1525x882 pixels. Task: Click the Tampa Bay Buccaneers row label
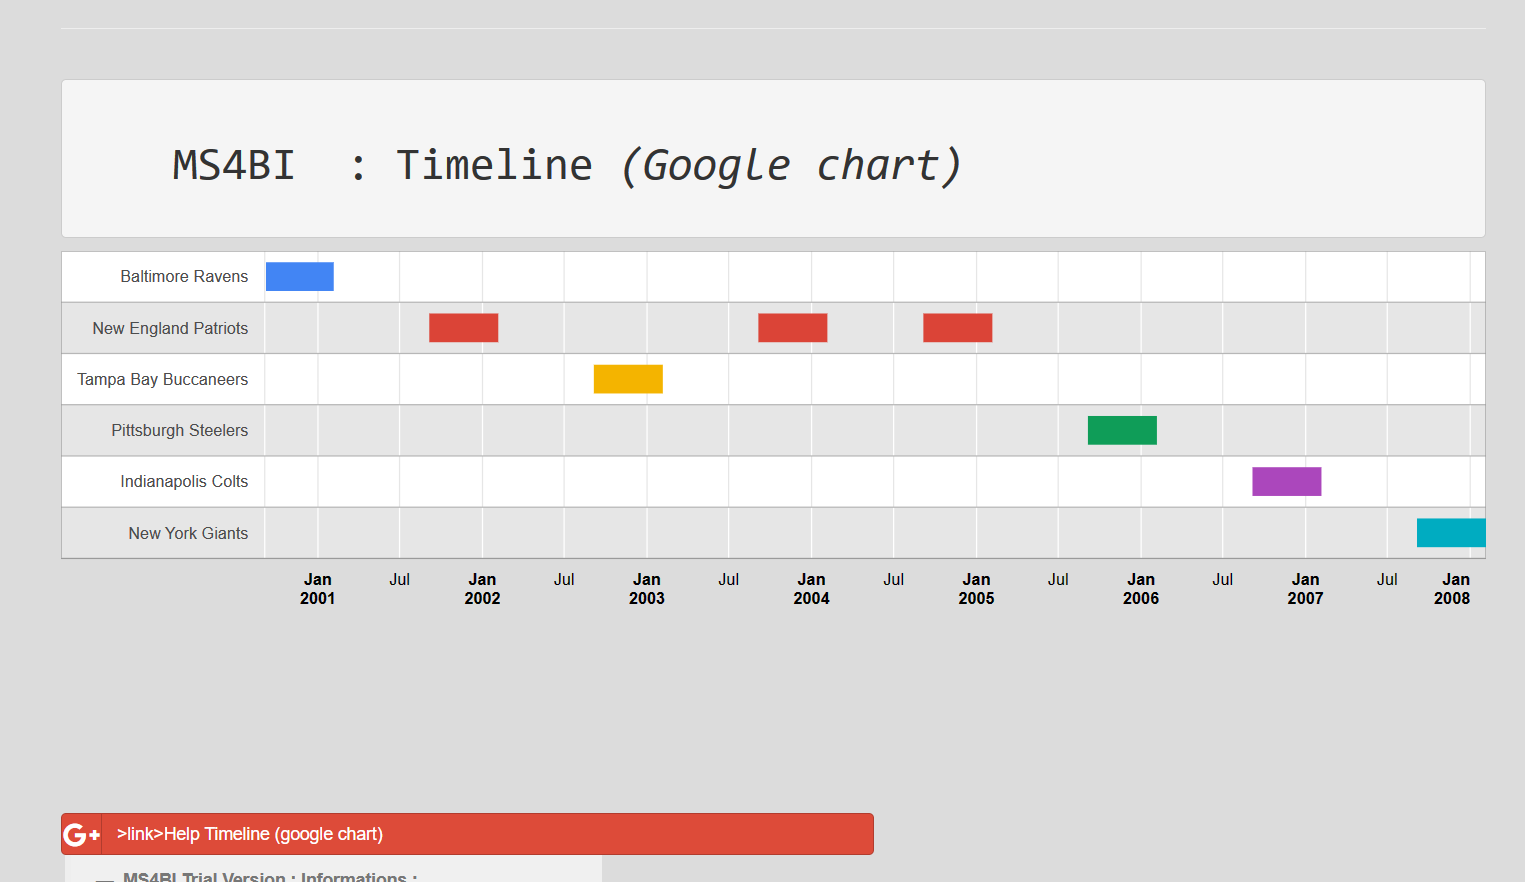pyautogui.click(x=163, y=379)
